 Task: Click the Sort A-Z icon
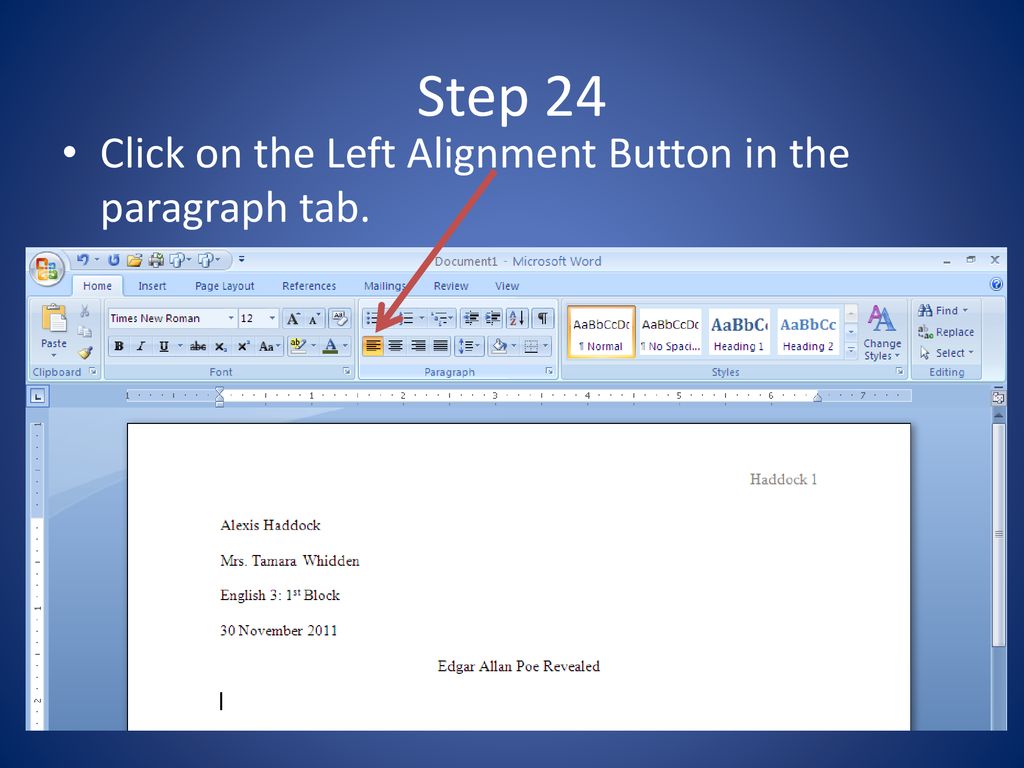coord(517,318)
